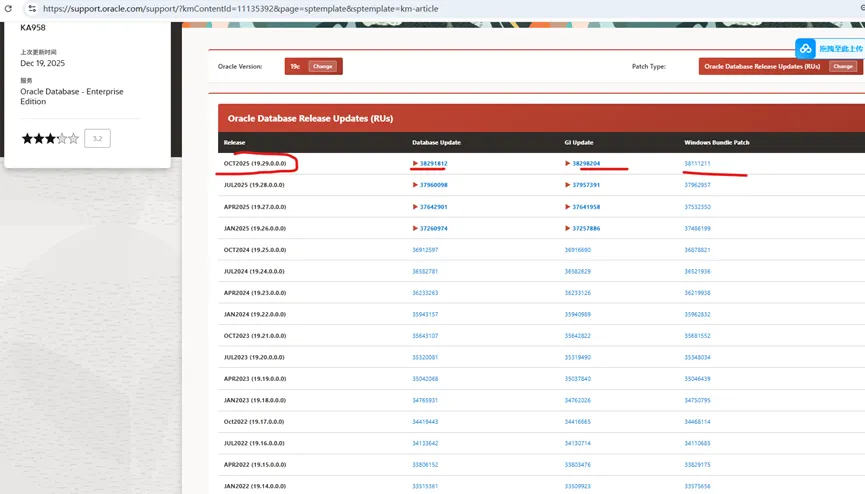
Task: Open Database Update patch 35643107
Action: point(425,336)
